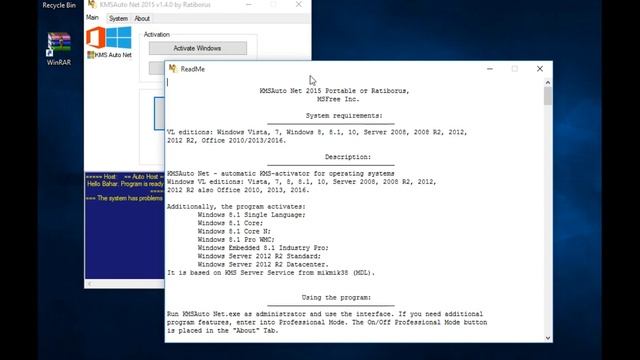
Task: Click the 'System requirements:' heading
Action: coord(344,116)
